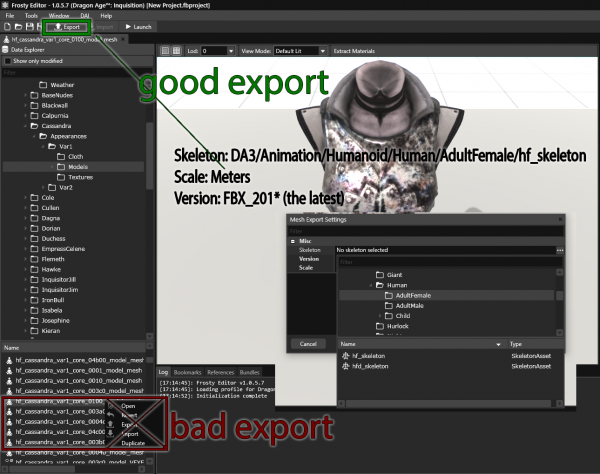The width and height of the screenshot is (600, 474).
Task: Select hf_cassandra_var1_core_0010_model_mesh asset
Action: pyautogui.click(x=74, y=381)
